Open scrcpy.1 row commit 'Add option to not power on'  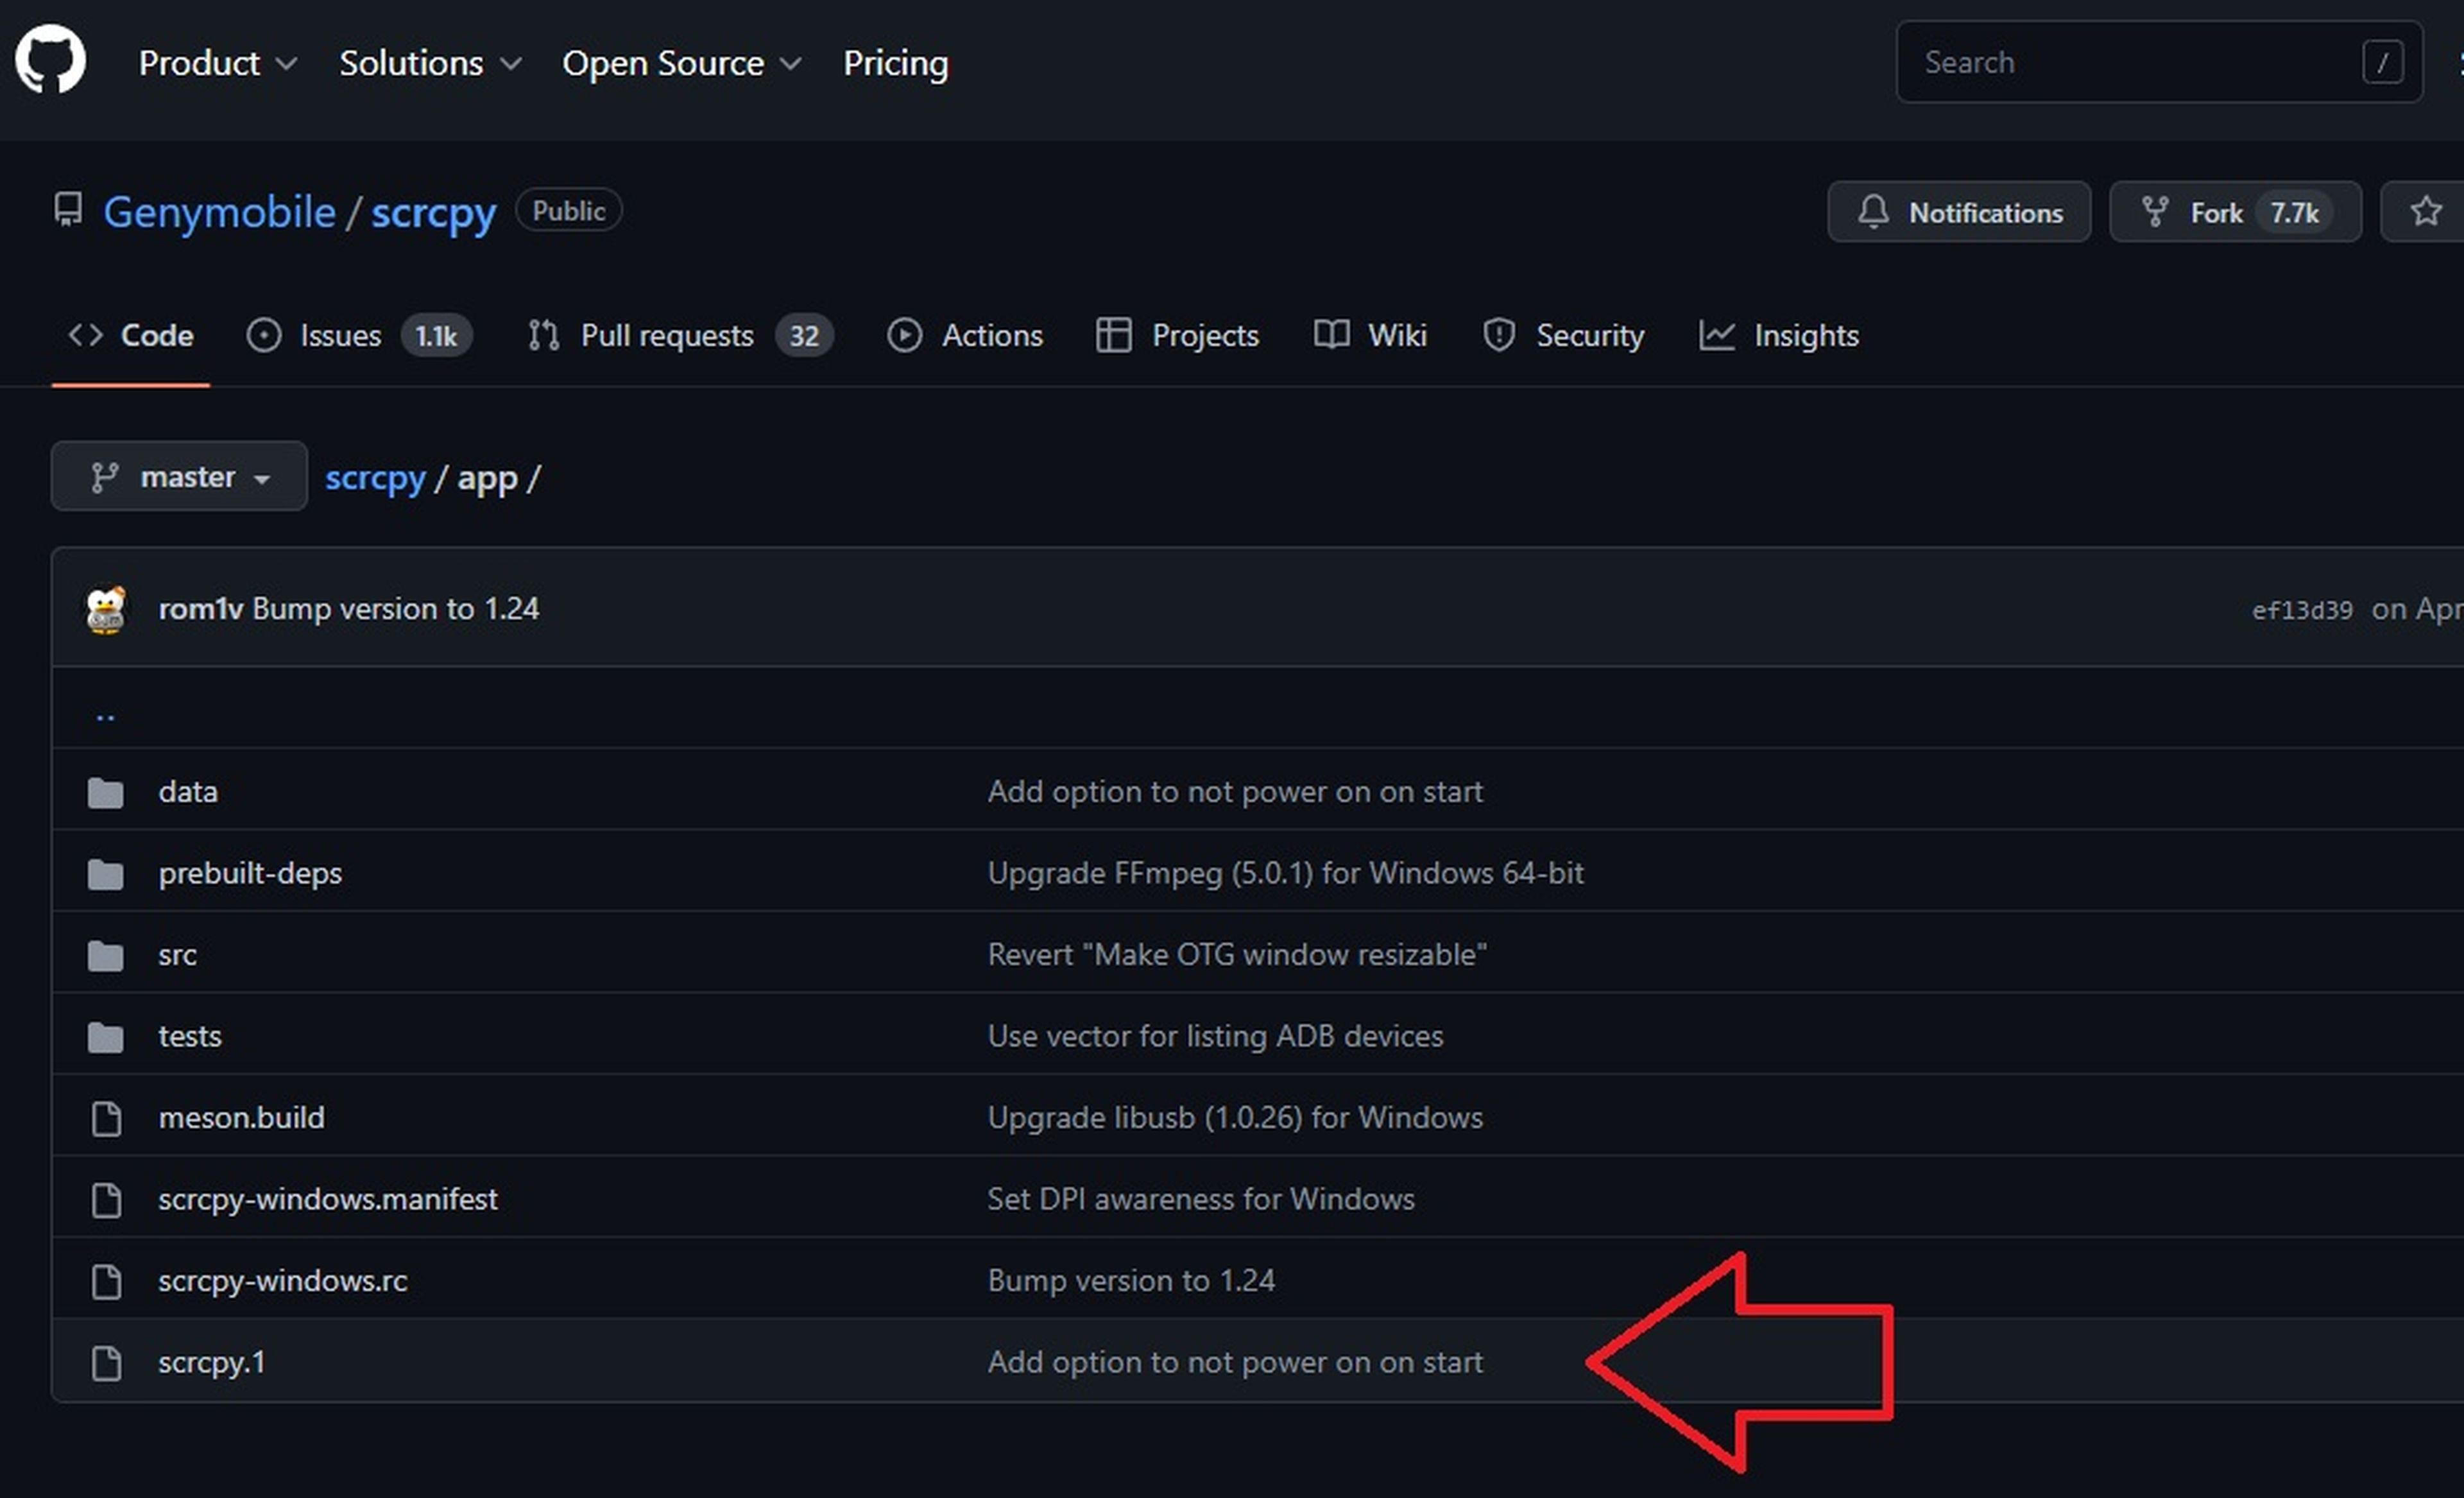[x=1235, y=1362]
